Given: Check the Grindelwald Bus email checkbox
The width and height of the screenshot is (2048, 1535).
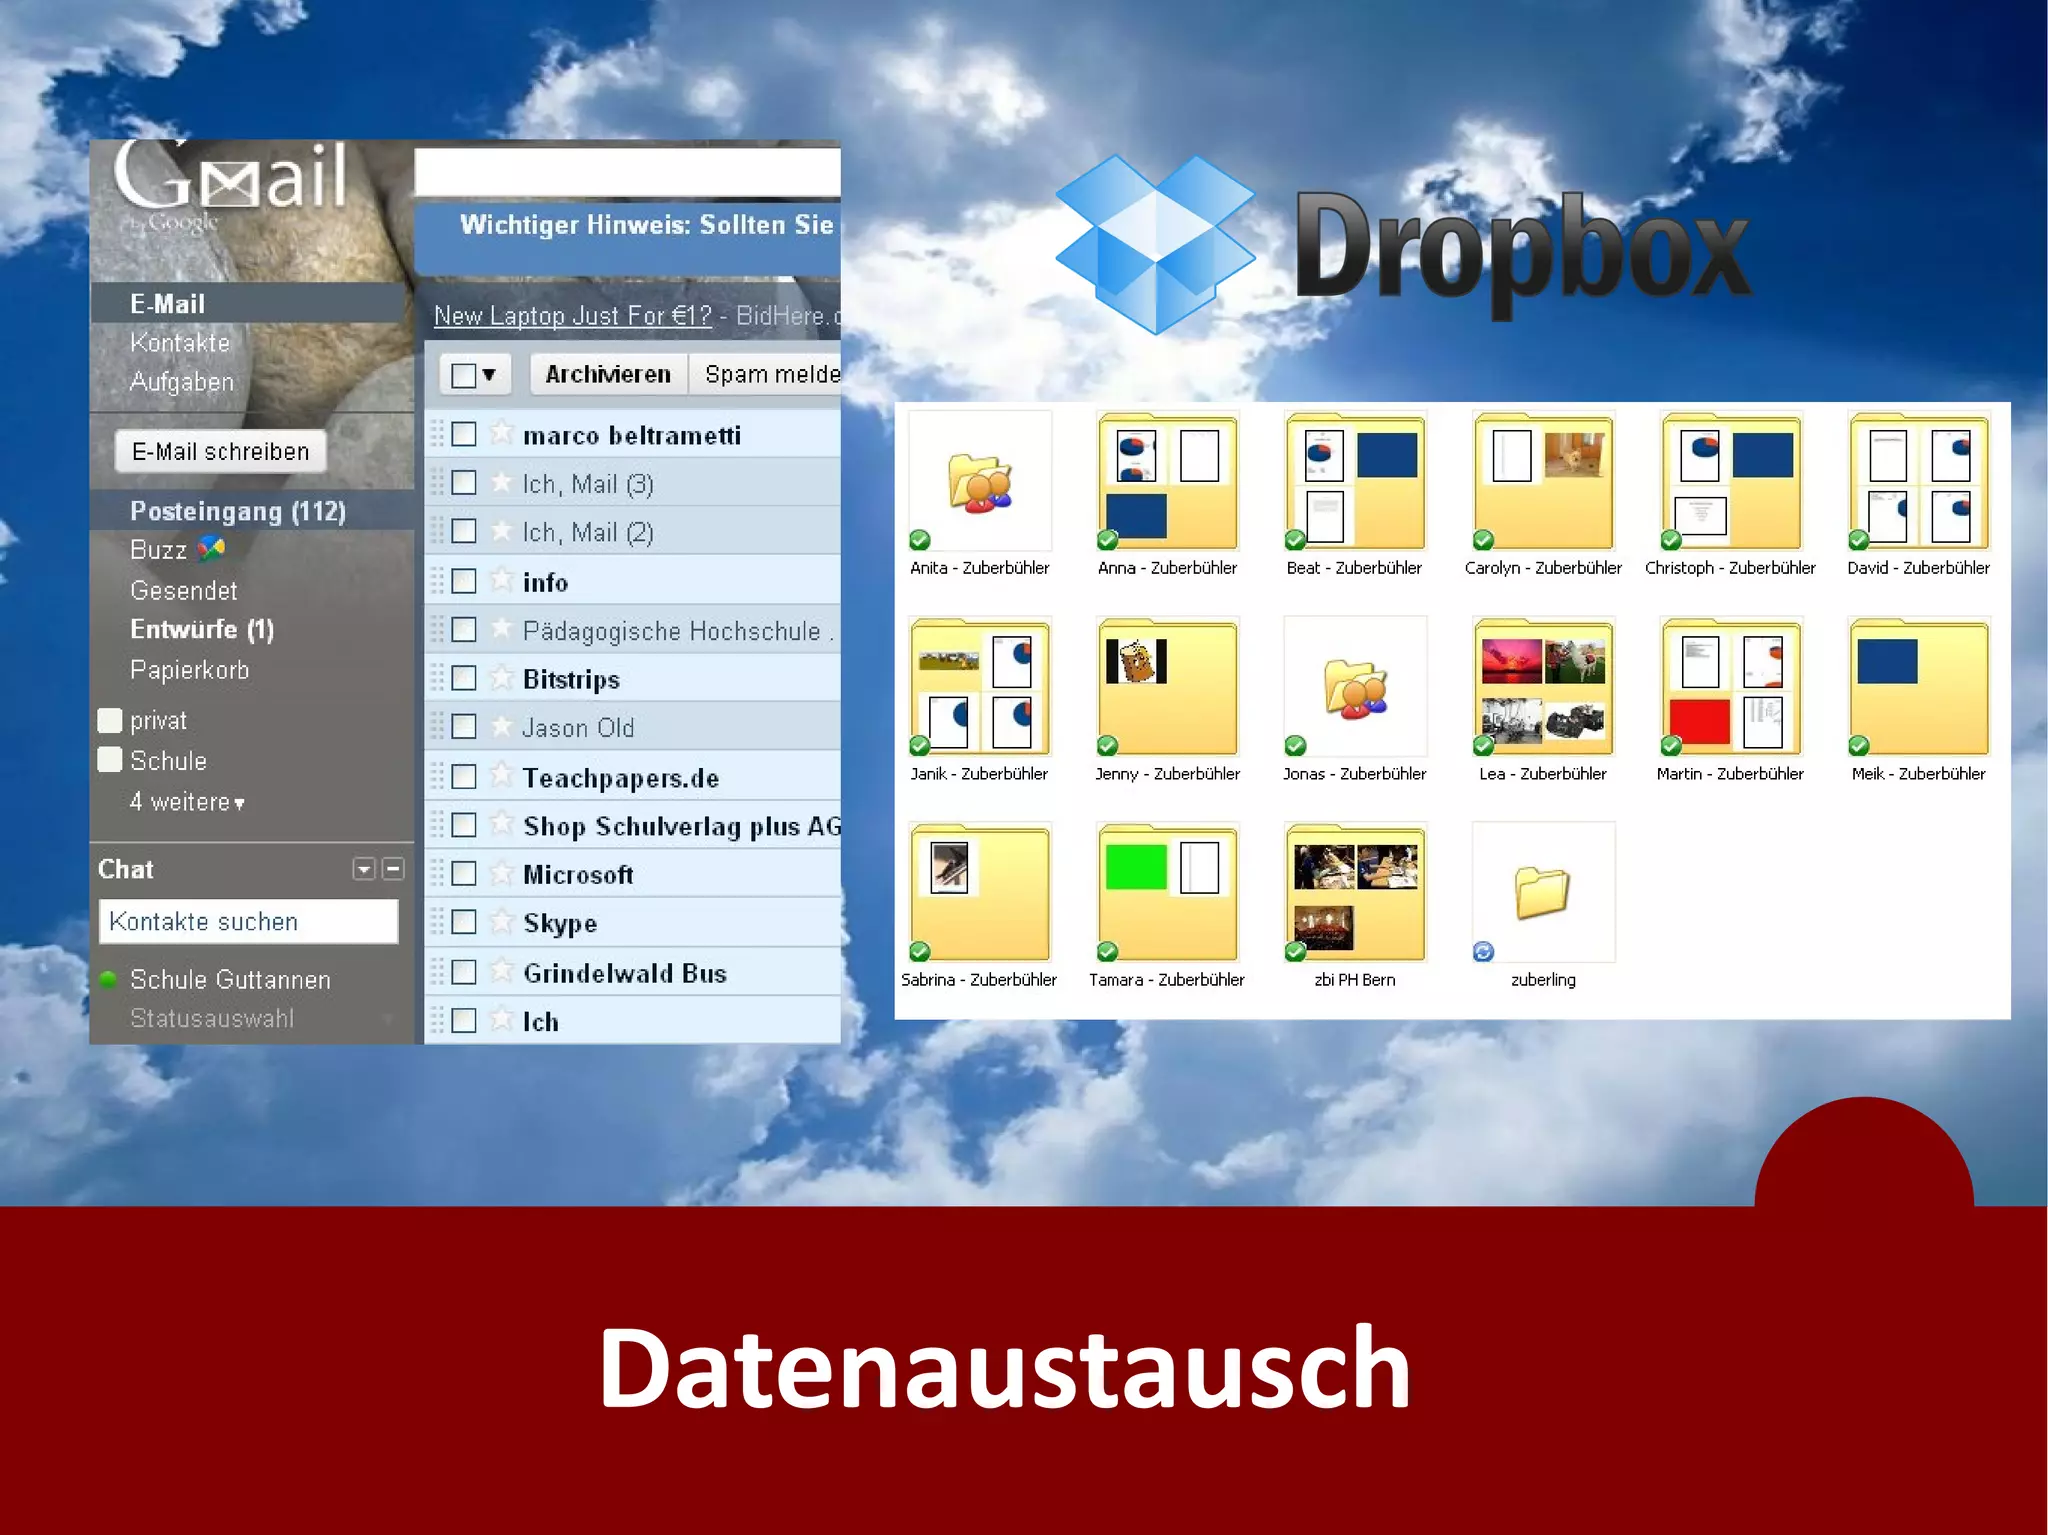Looking at the screenshot, I should coord(464,972).
